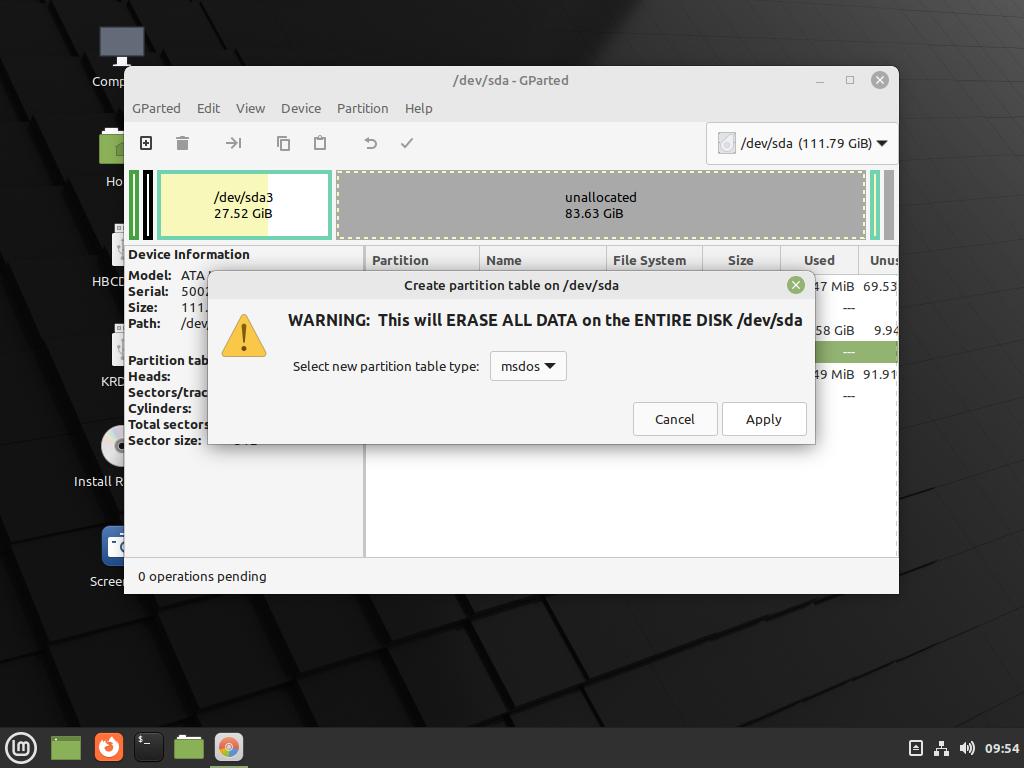Open the Partition menu

(x=362, y=108)
